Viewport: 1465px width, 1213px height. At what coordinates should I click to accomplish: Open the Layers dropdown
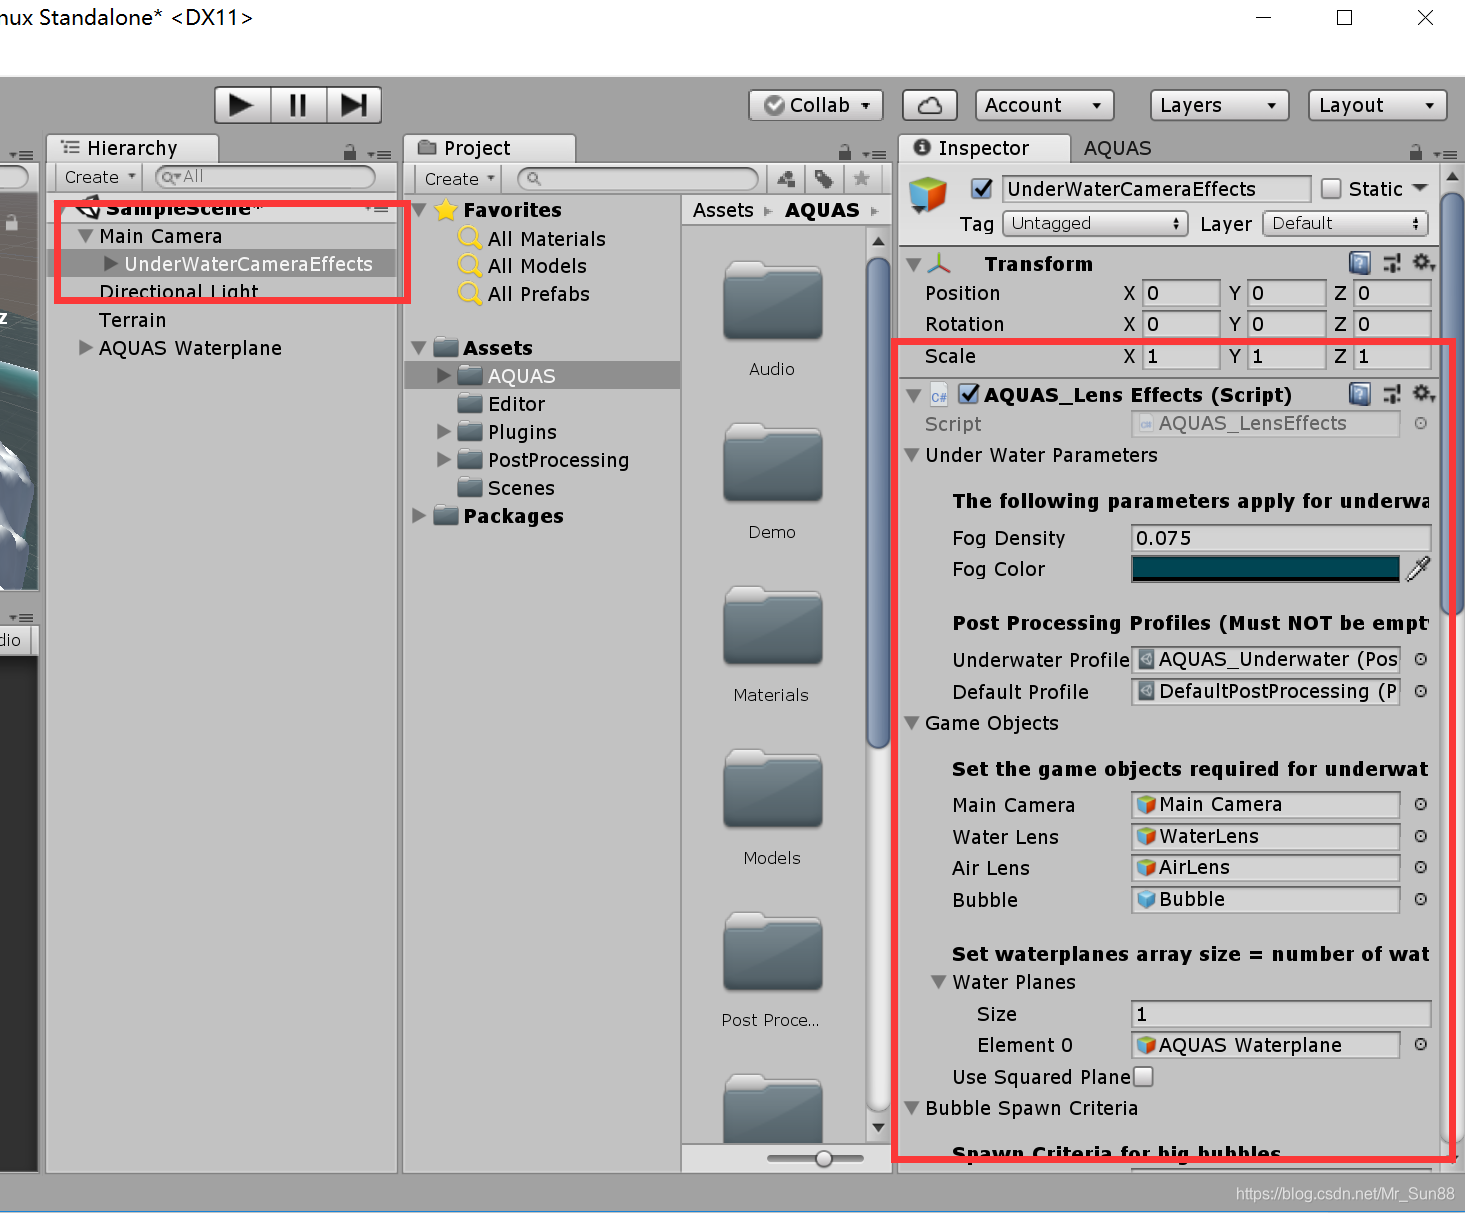pyautogui.click(x=1219, y=105)
